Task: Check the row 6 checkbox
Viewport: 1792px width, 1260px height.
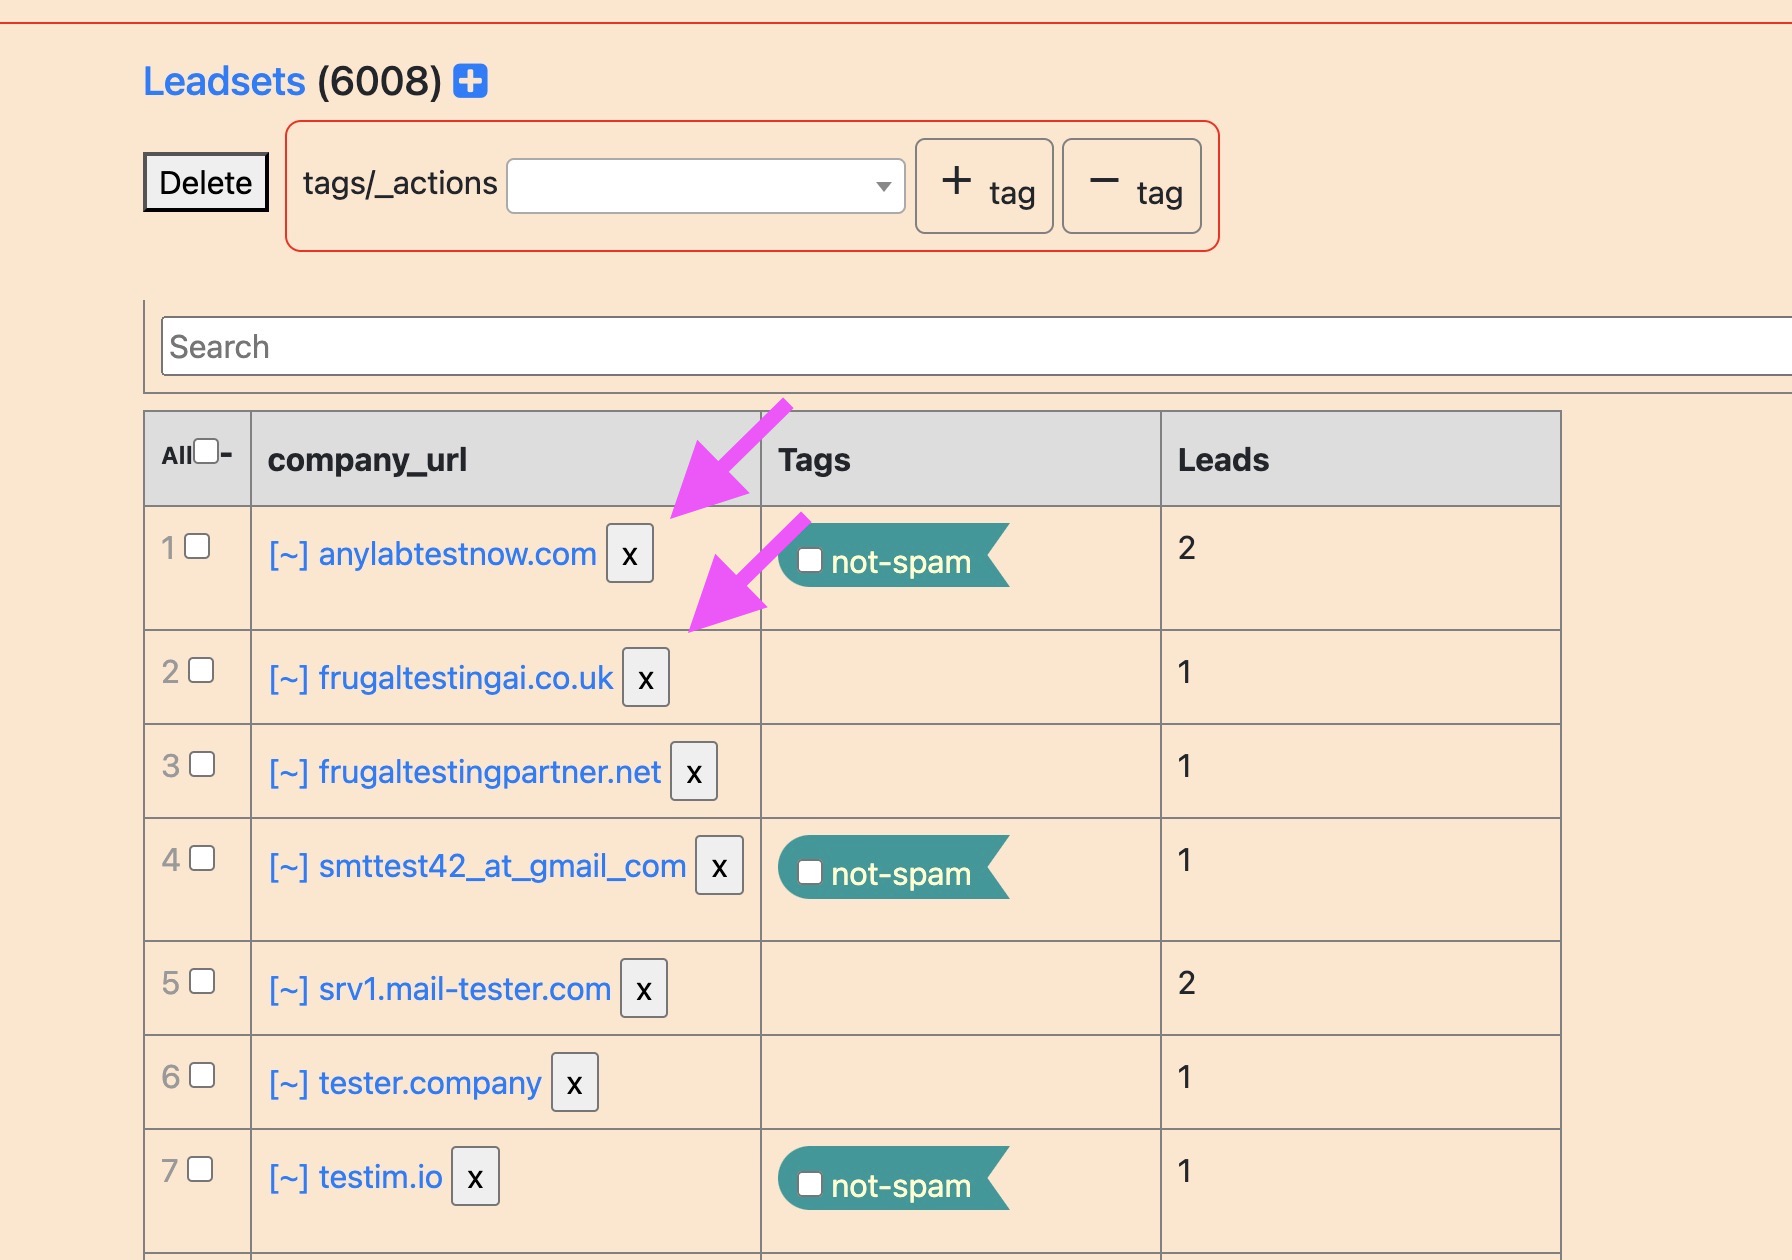Action: tap(202, 1075)
